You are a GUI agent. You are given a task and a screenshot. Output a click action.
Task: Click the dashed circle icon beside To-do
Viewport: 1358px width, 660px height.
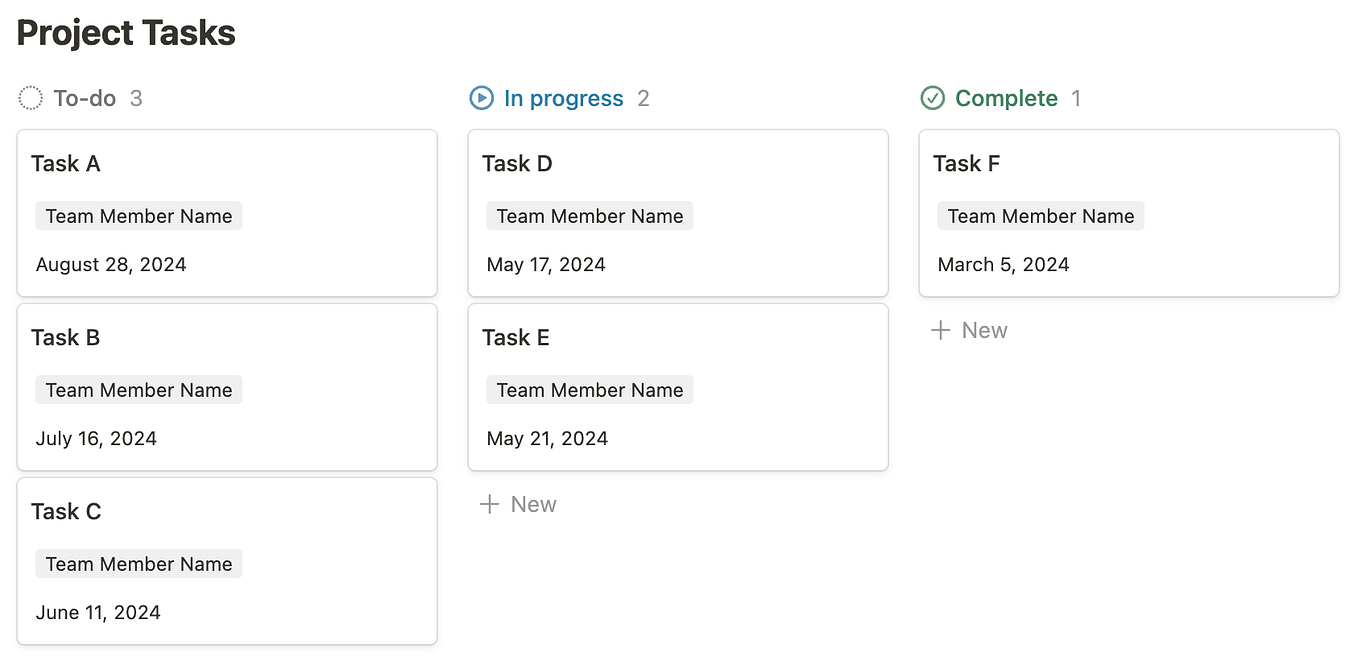30,97
